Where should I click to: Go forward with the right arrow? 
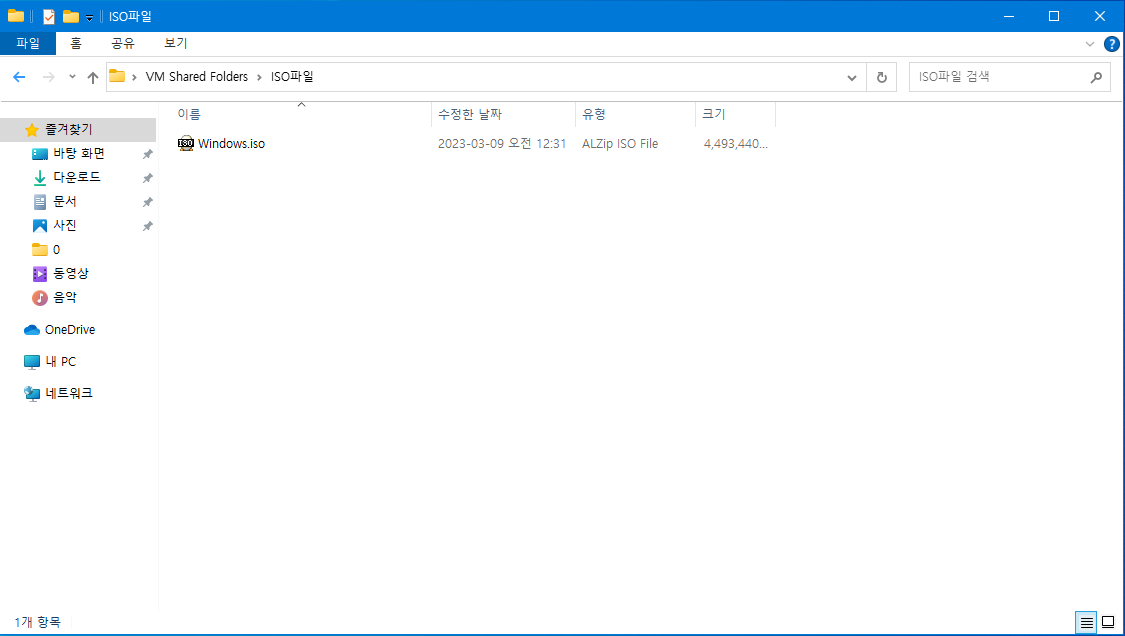pyautogui.click(x=49, y=77)
